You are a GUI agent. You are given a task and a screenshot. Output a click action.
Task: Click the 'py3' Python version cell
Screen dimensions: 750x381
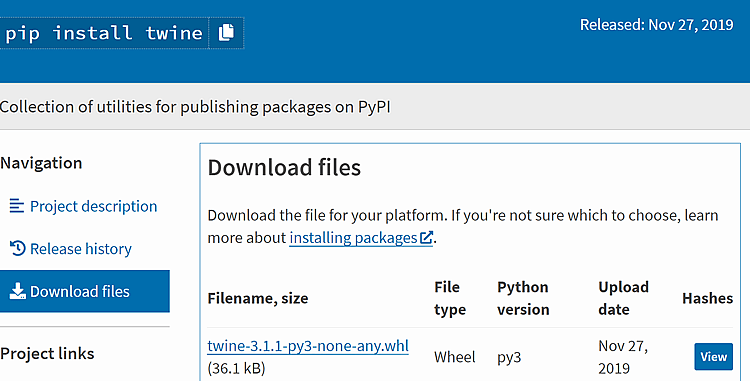click(x=509, y=358)
